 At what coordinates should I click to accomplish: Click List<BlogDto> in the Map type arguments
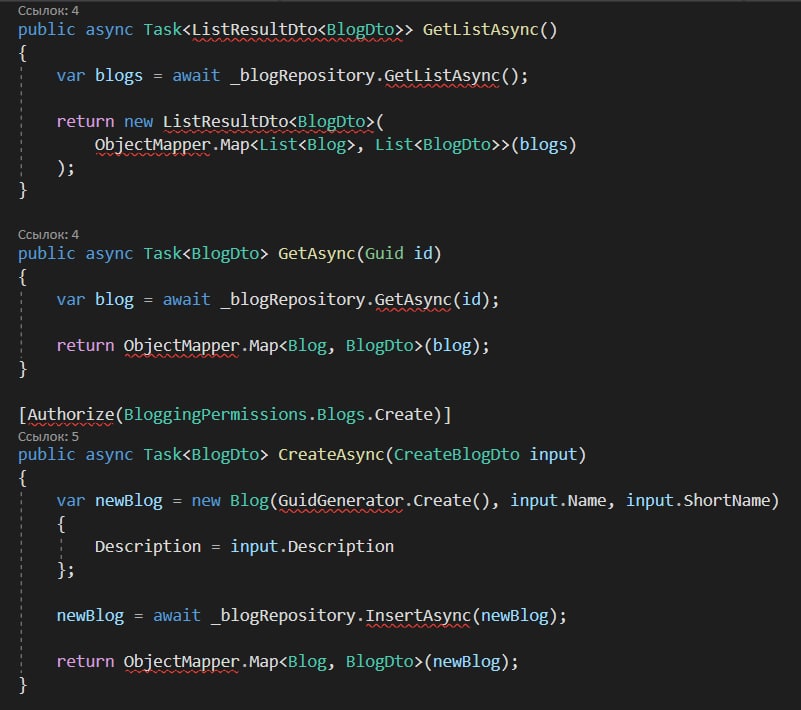438,145
